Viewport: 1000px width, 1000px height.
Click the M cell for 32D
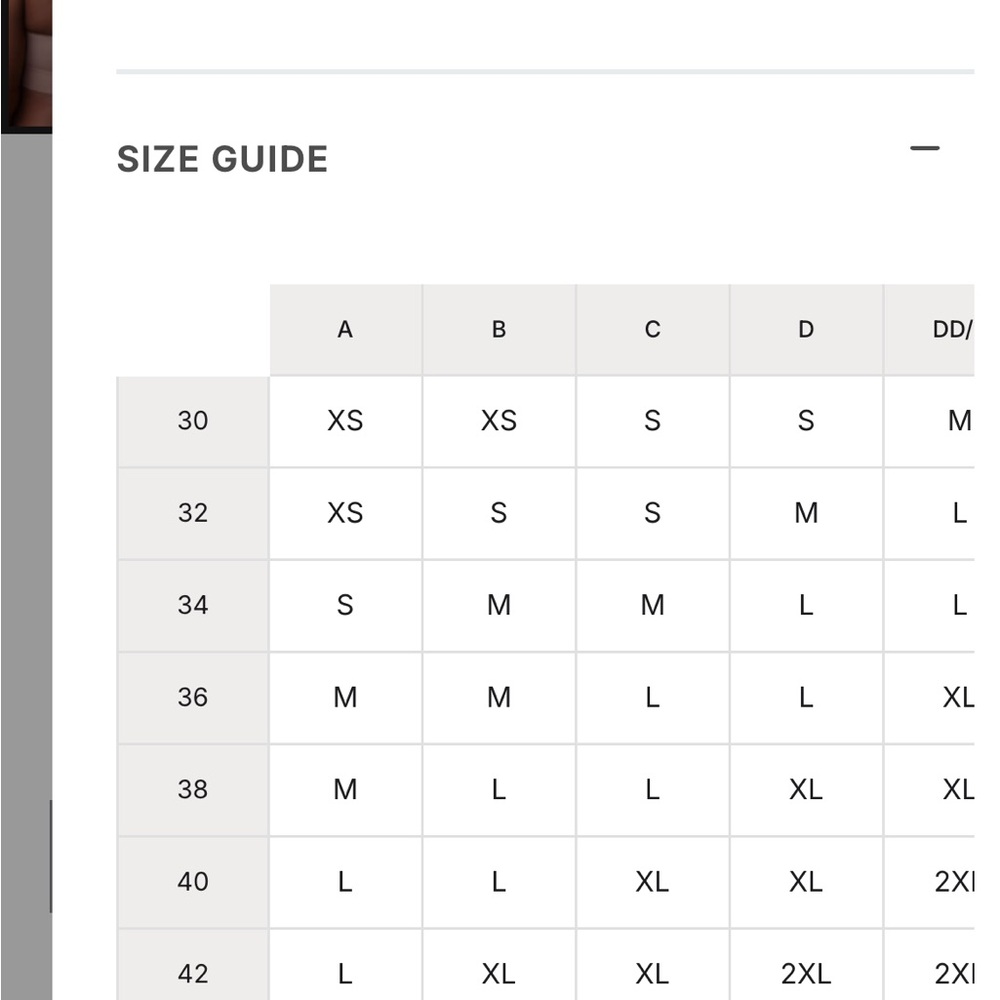click(x=807, y=513)
